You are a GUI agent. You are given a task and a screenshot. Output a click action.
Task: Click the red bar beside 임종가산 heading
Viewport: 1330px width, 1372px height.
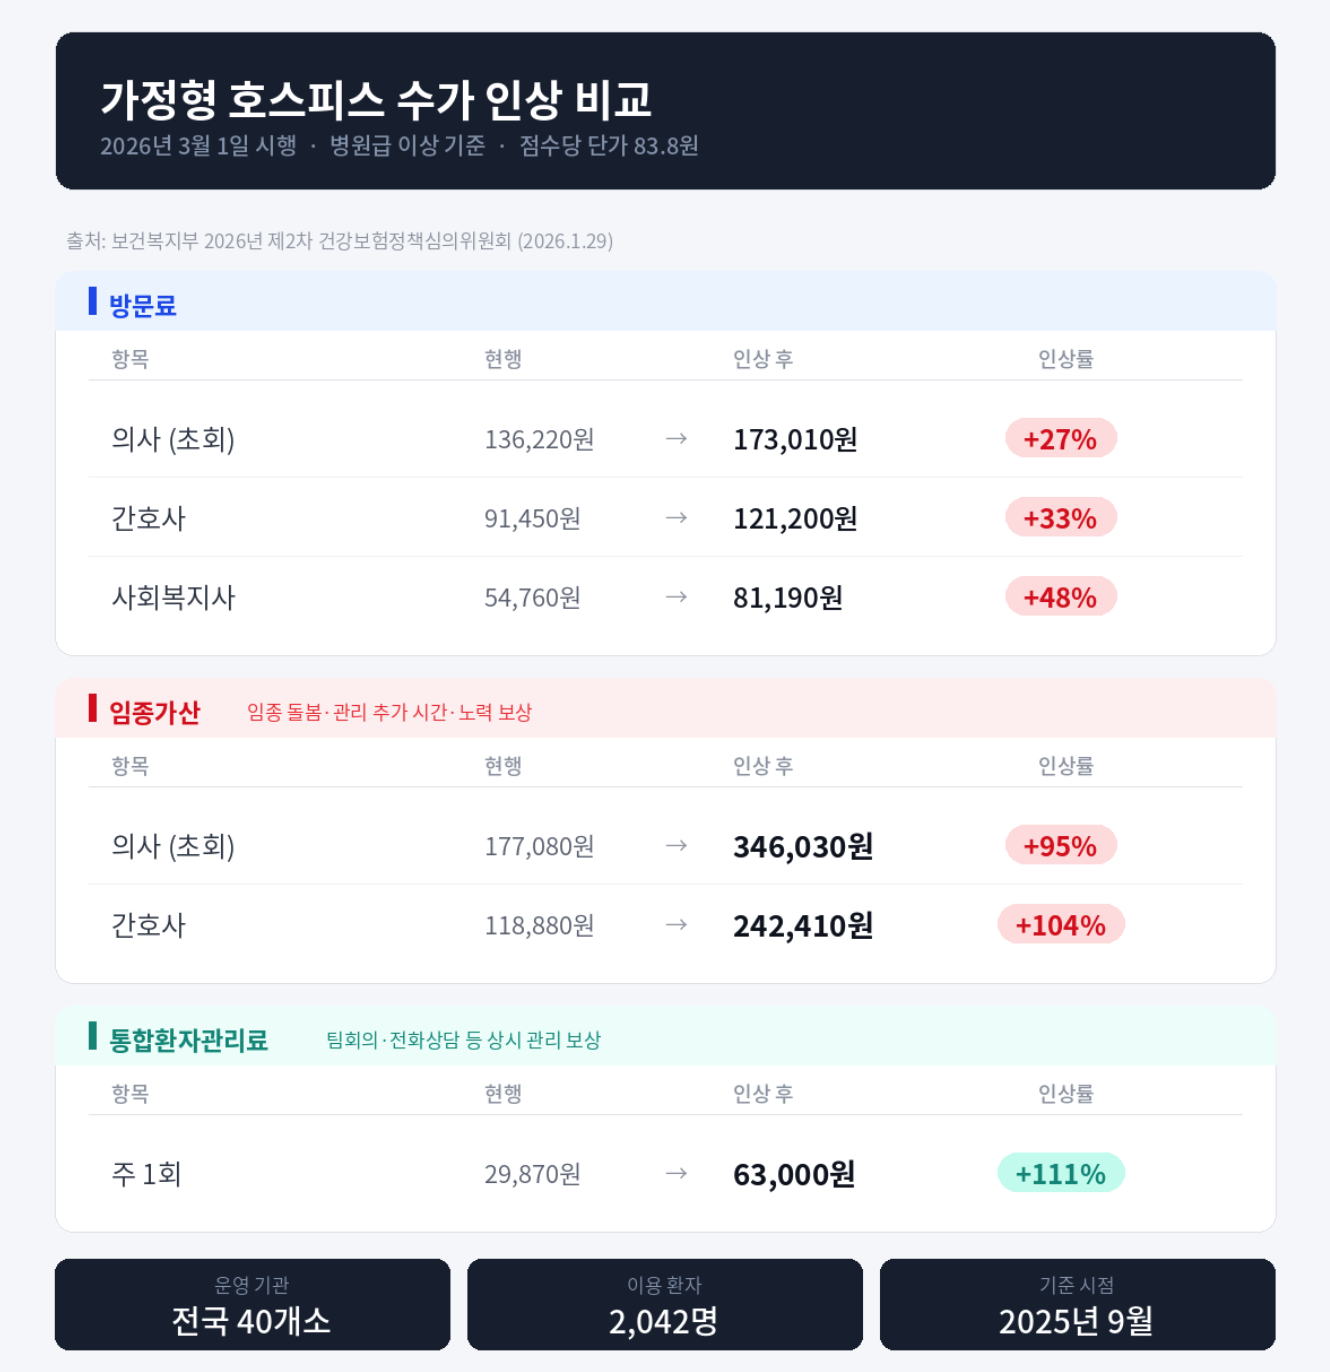coord(92,708)
